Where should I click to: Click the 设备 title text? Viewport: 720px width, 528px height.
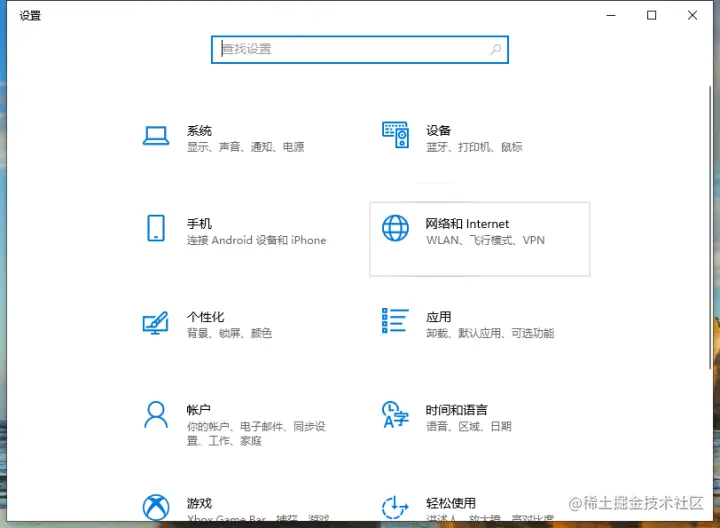439,131
